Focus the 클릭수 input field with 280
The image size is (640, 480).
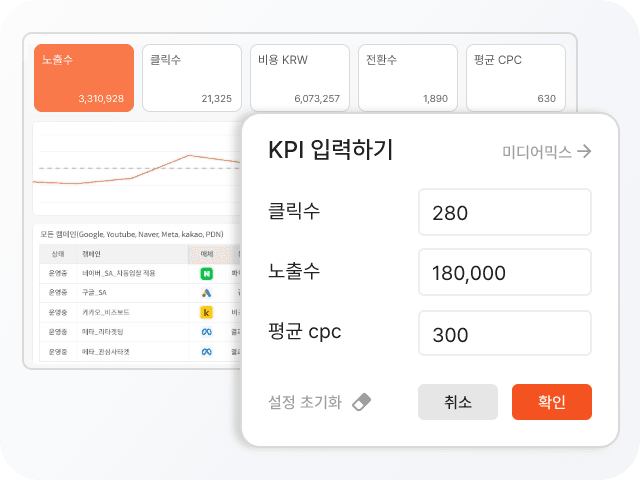click(x=505, y=212)
